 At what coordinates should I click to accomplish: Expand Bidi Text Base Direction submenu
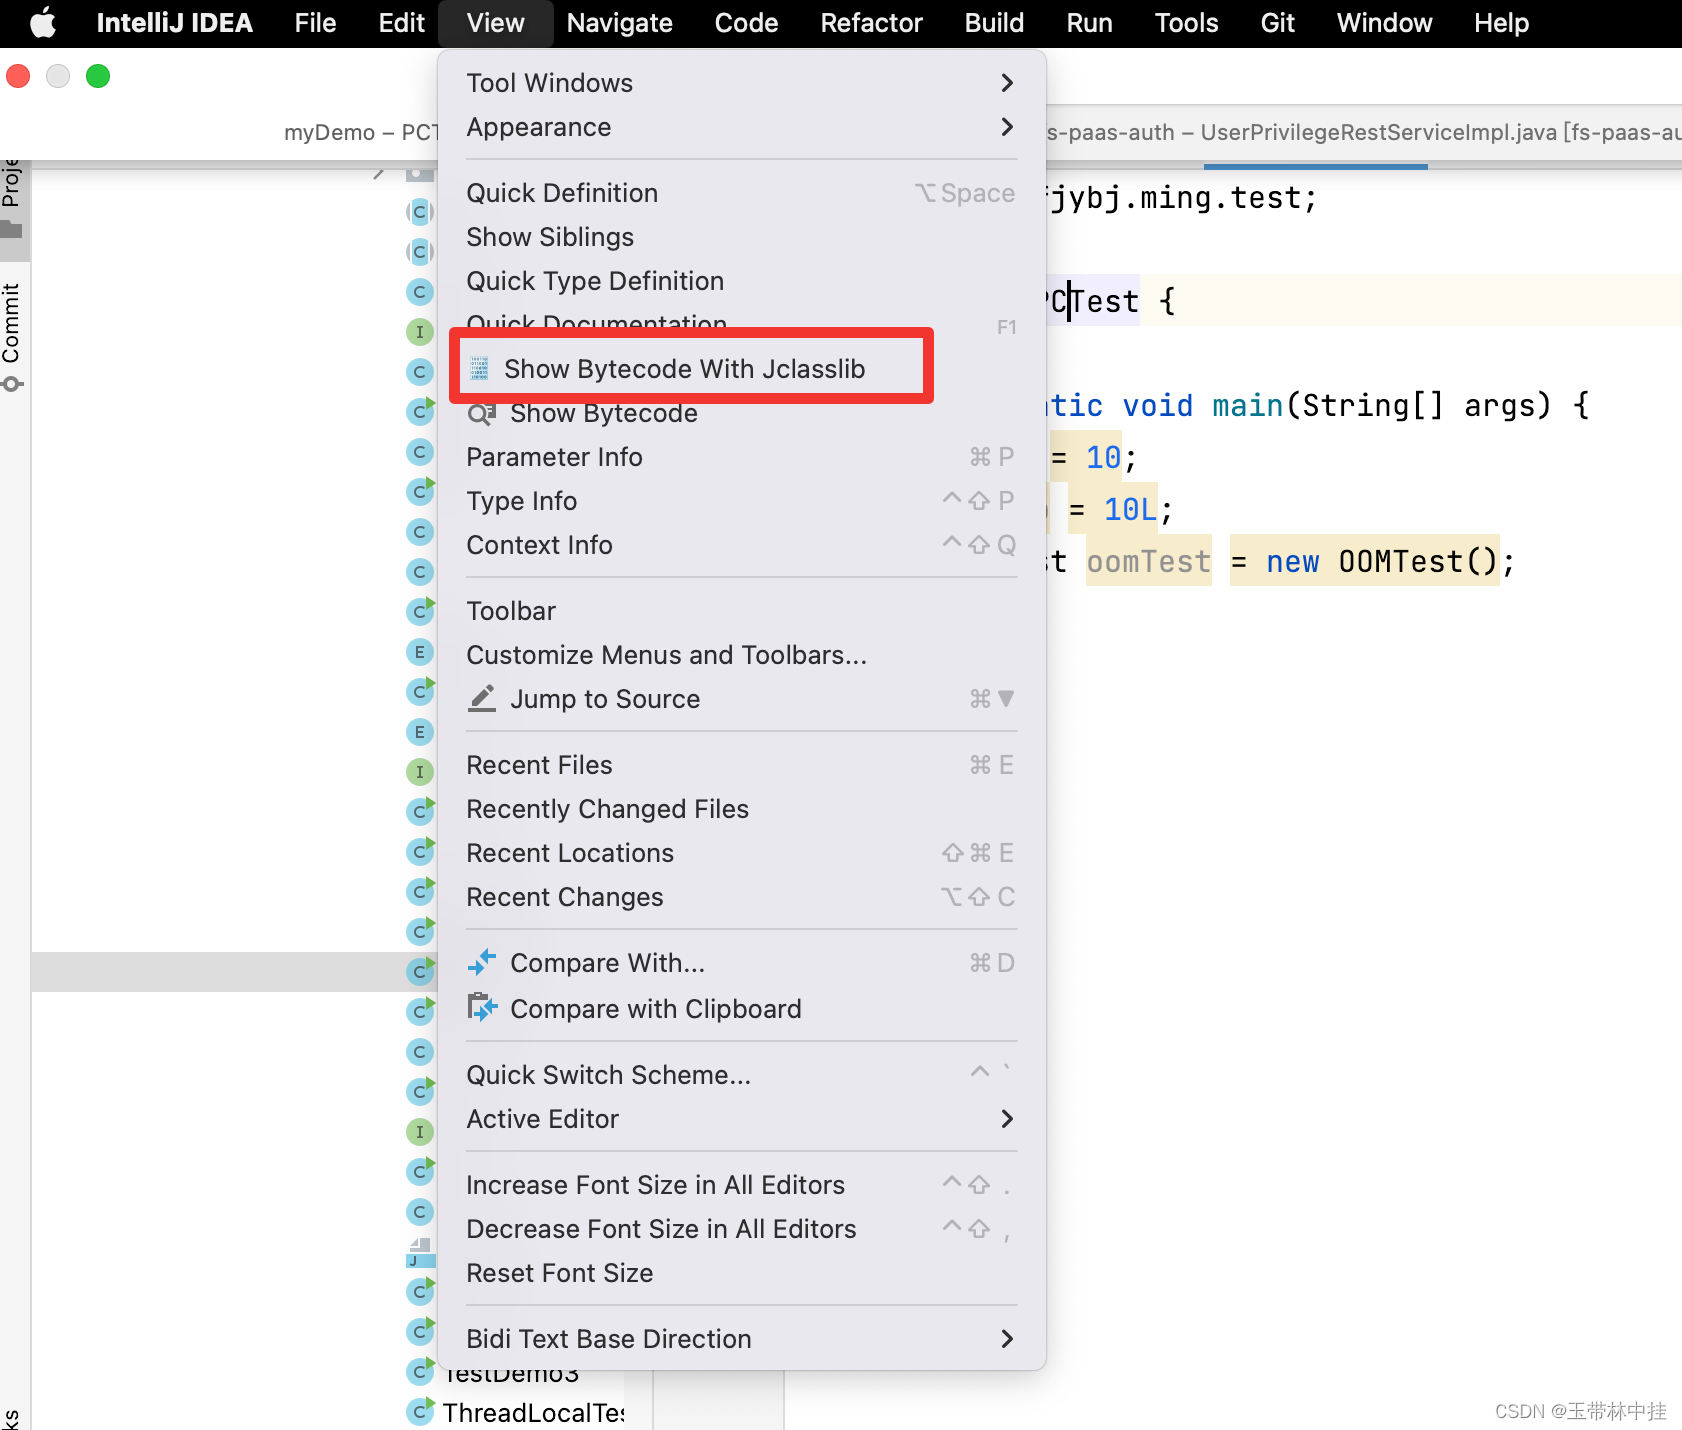point(741,1339)
